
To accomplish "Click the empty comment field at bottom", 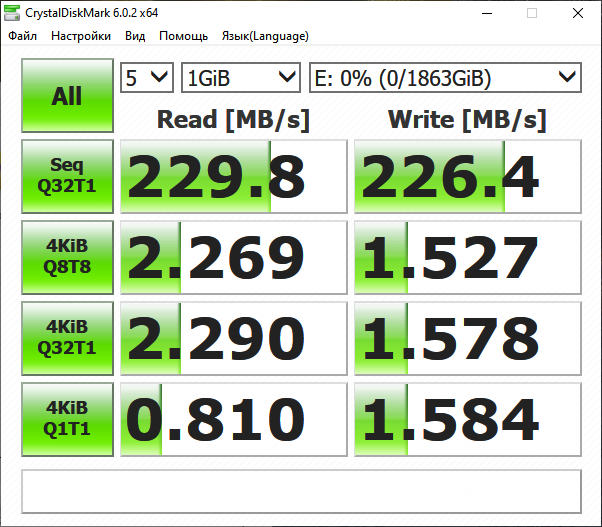I will click(301, 490).
